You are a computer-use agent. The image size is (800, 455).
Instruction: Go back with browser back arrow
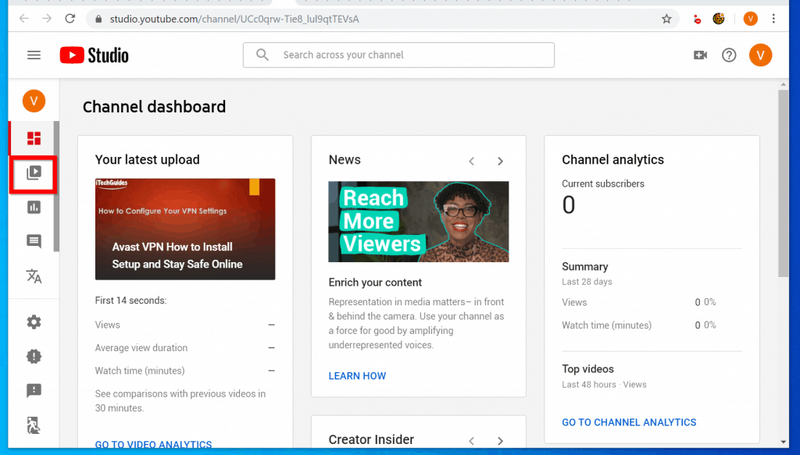point(24,19)
